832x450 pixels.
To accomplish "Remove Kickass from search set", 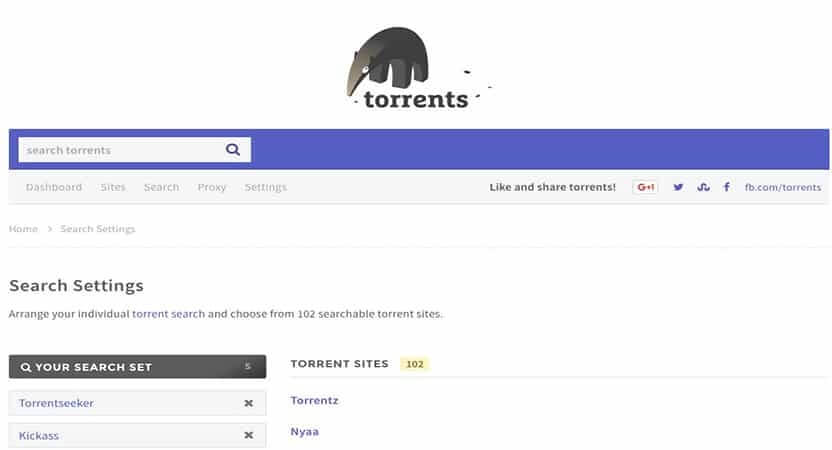I will click(x=248, y=435).
